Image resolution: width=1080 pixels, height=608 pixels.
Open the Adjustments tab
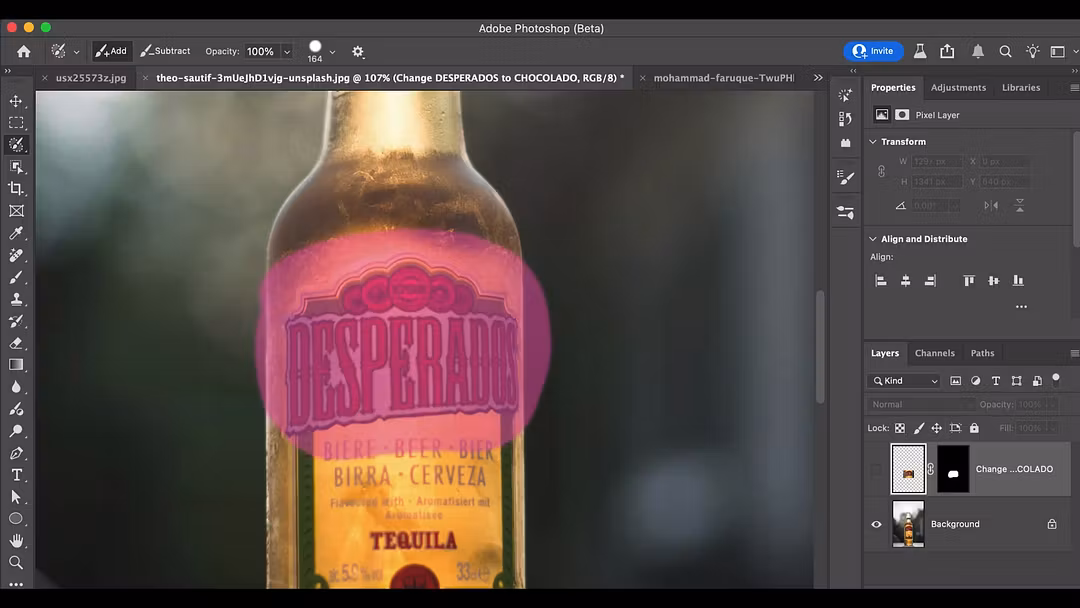point(958,87)
